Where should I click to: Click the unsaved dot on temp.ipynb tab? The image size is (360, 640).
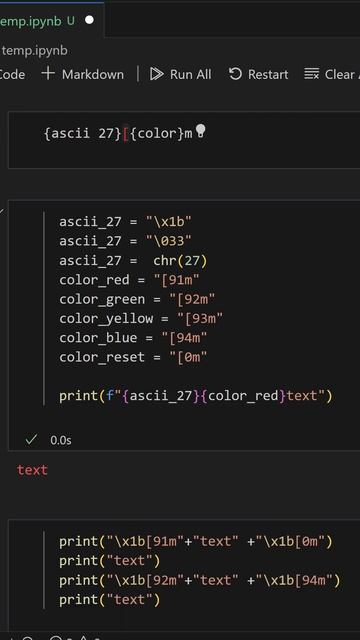coord(89,20)
